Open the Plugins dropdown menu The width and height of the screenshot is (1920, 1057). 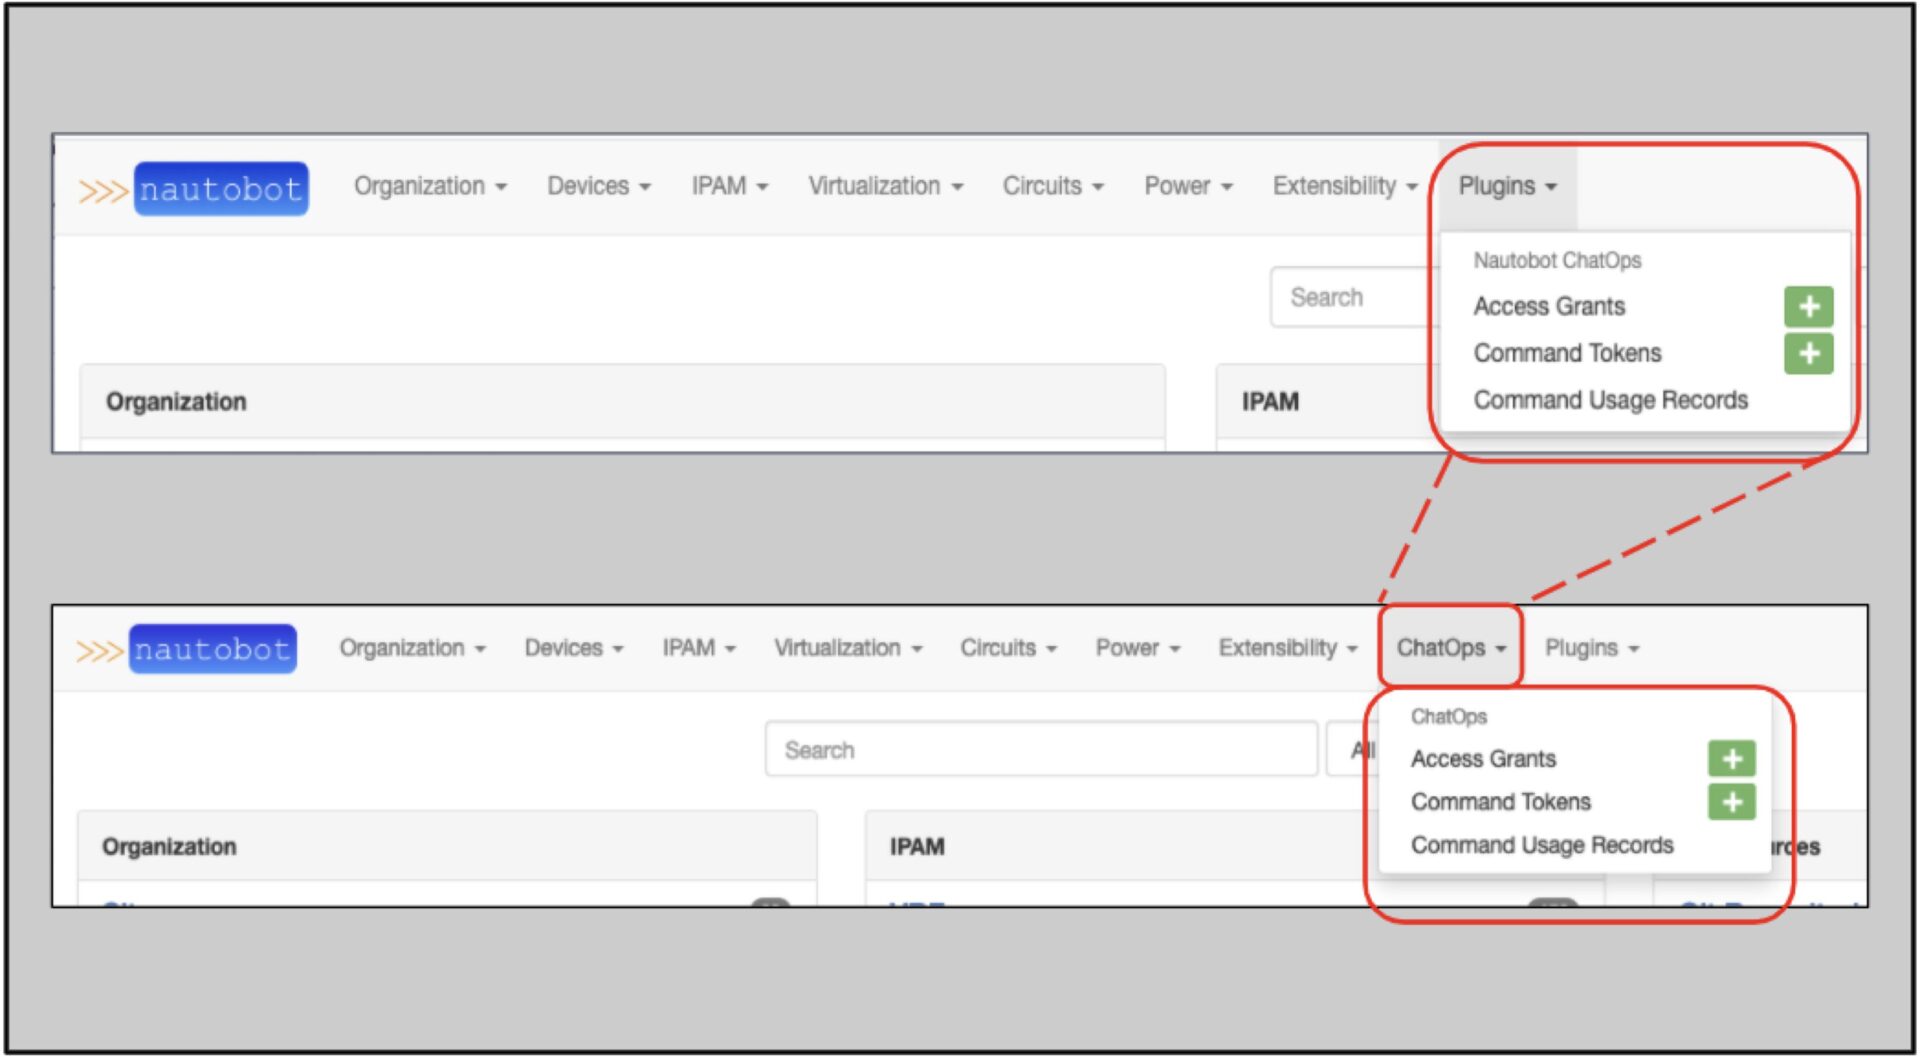1506,186
